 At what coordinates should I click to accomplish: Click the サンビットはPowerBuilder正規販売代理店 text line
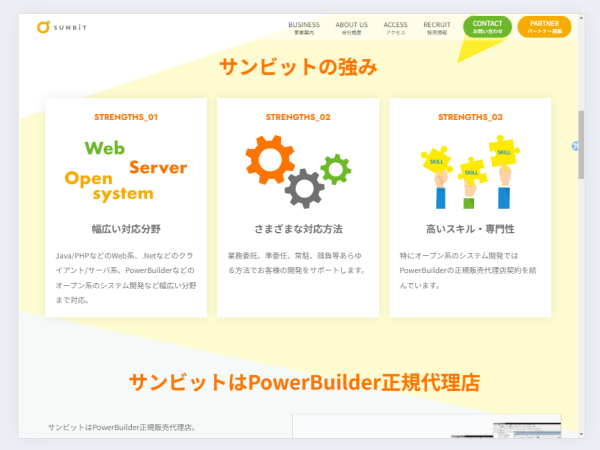pyautogui.click(x=122, y=427)
